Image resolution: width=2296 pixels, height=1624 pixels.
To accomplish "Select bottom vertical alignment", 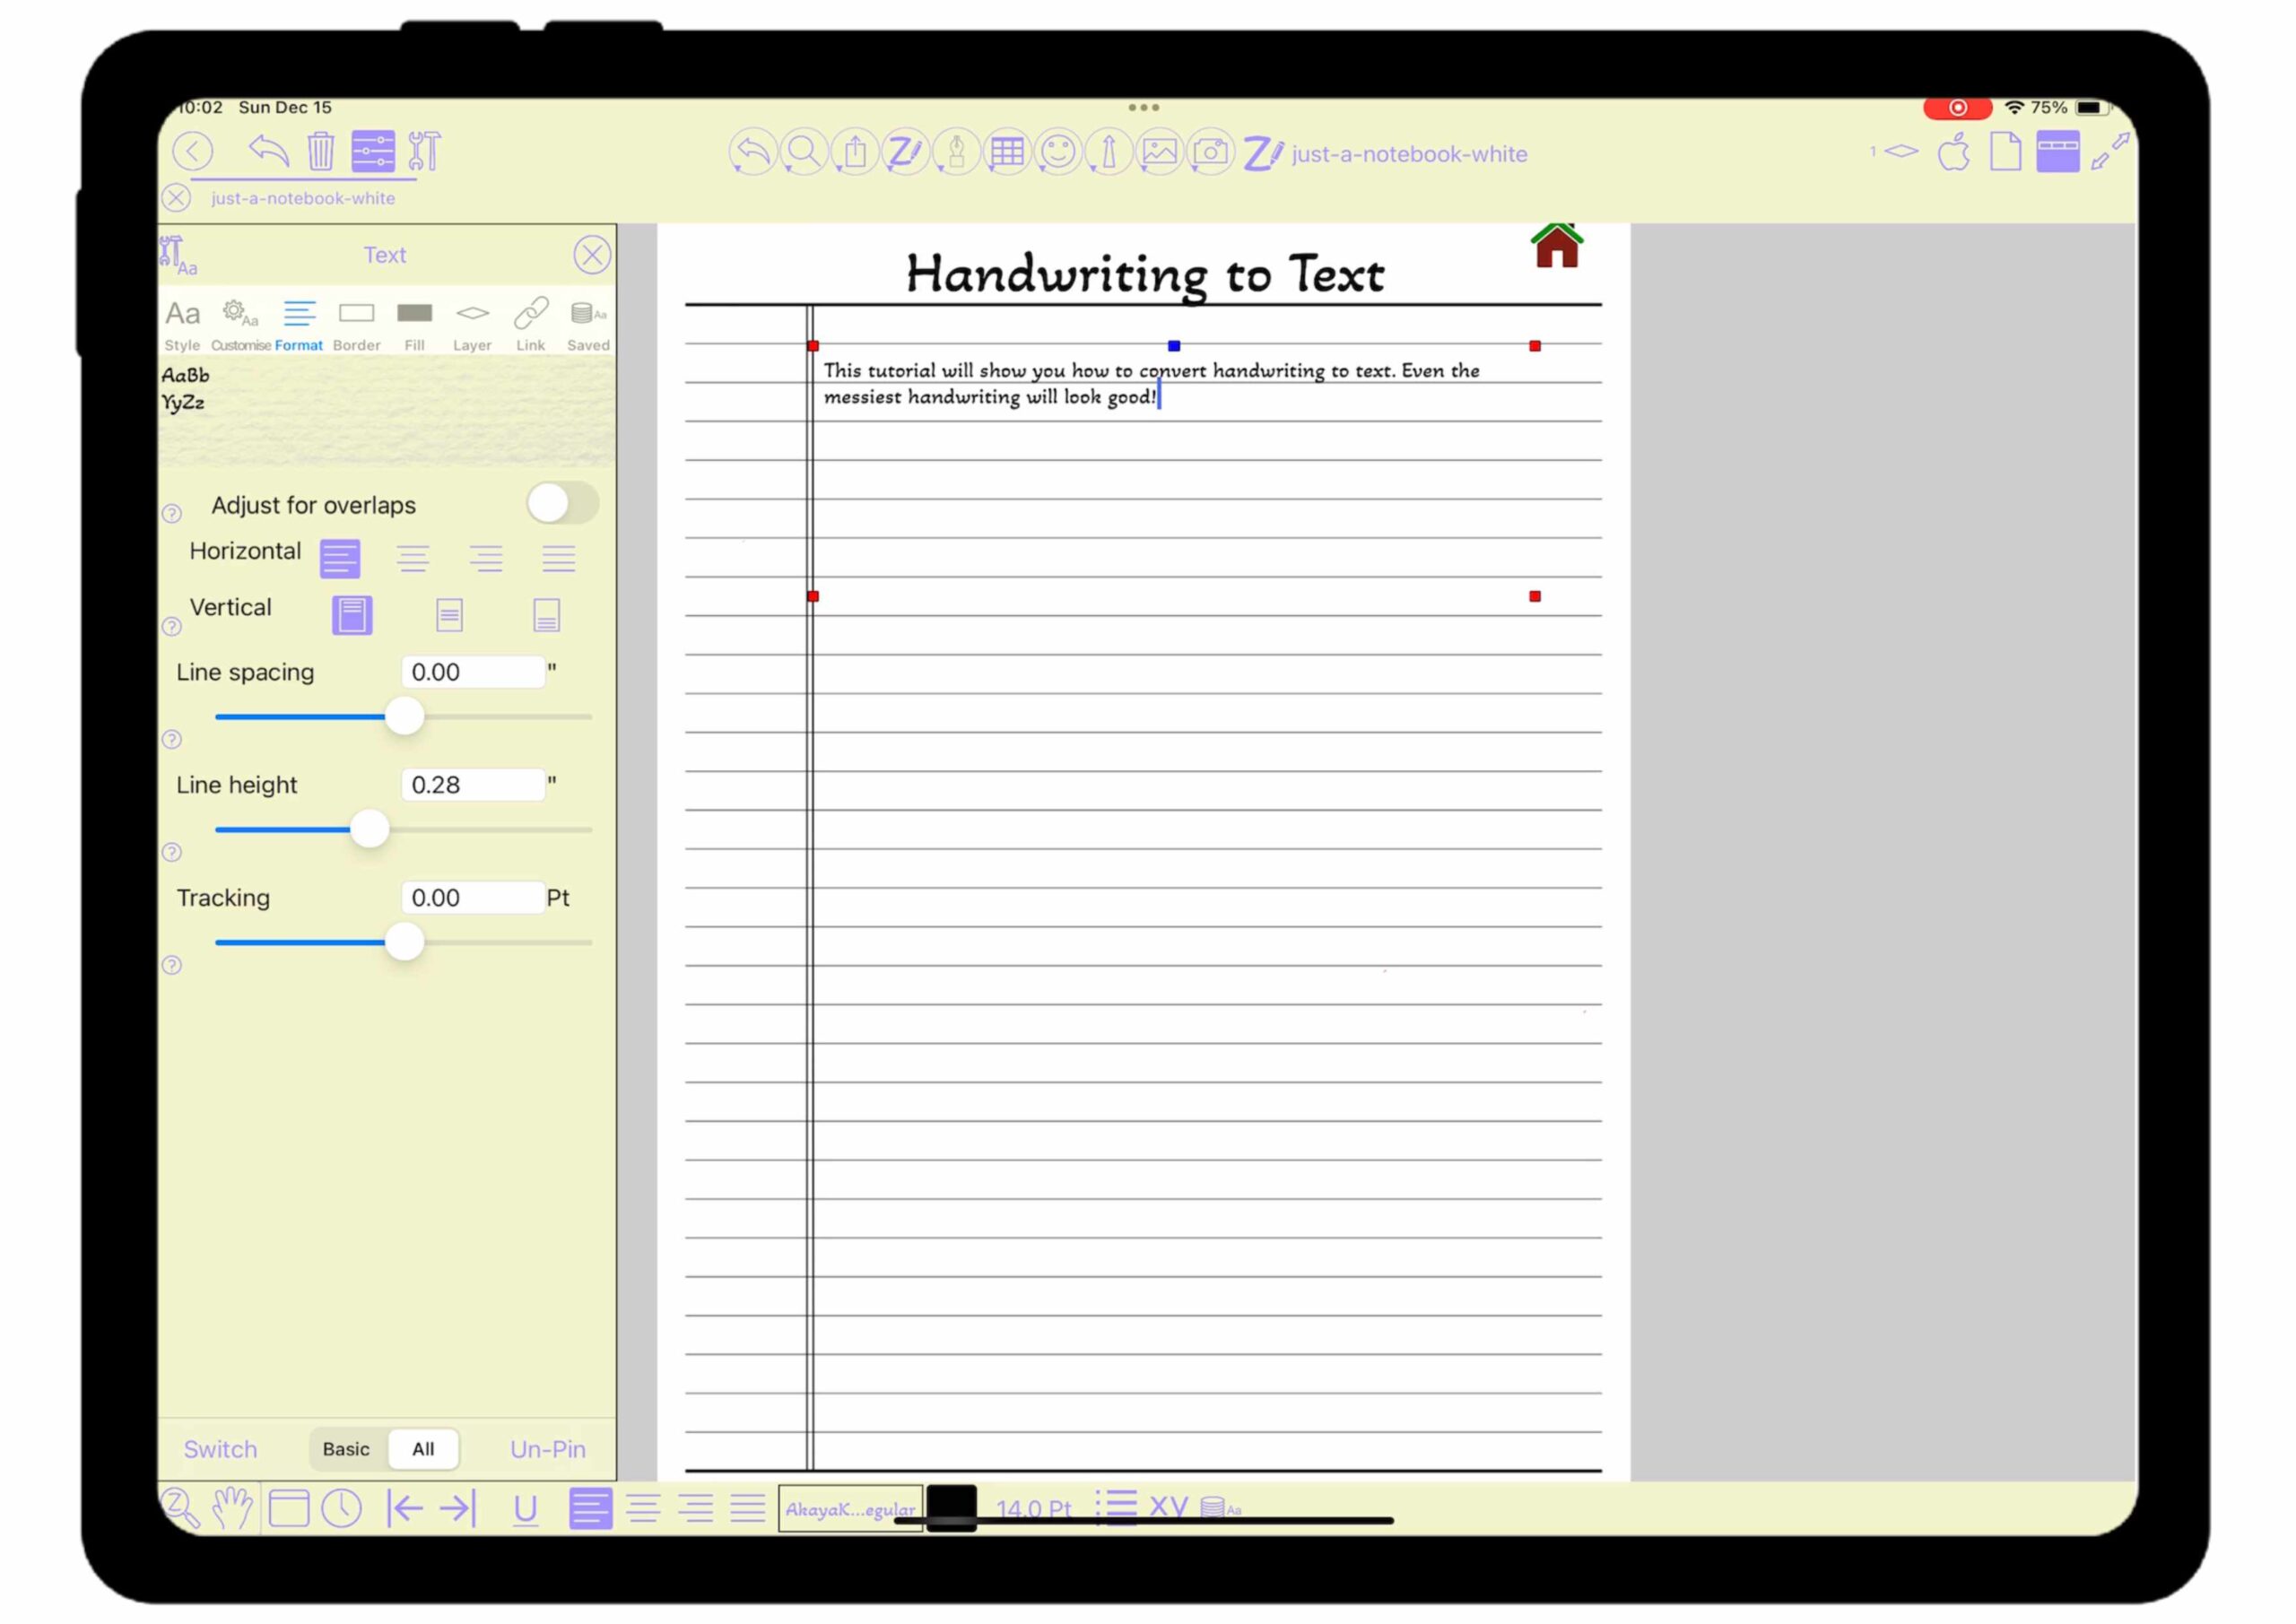I will click(546, 615).
